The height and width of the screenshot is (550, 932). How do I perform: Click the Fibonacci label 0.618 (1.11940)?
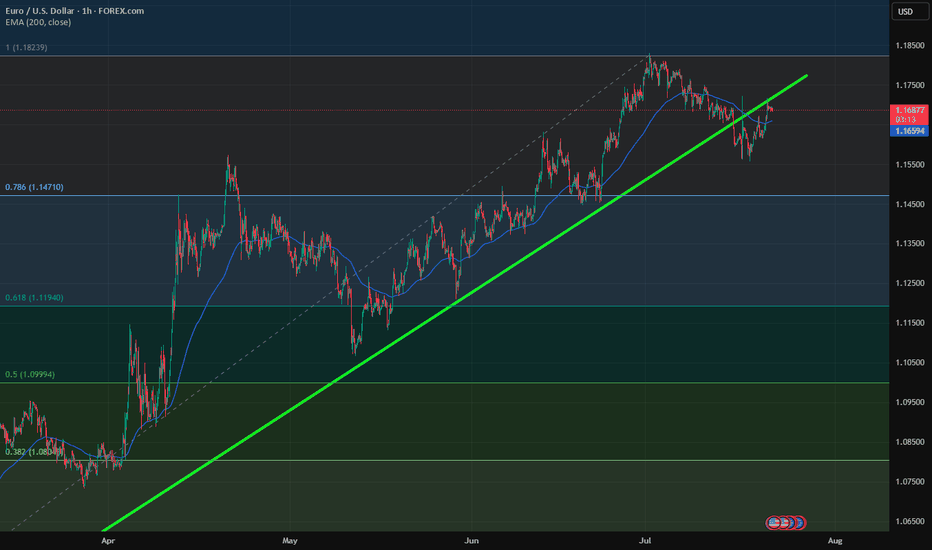(34, 297)
